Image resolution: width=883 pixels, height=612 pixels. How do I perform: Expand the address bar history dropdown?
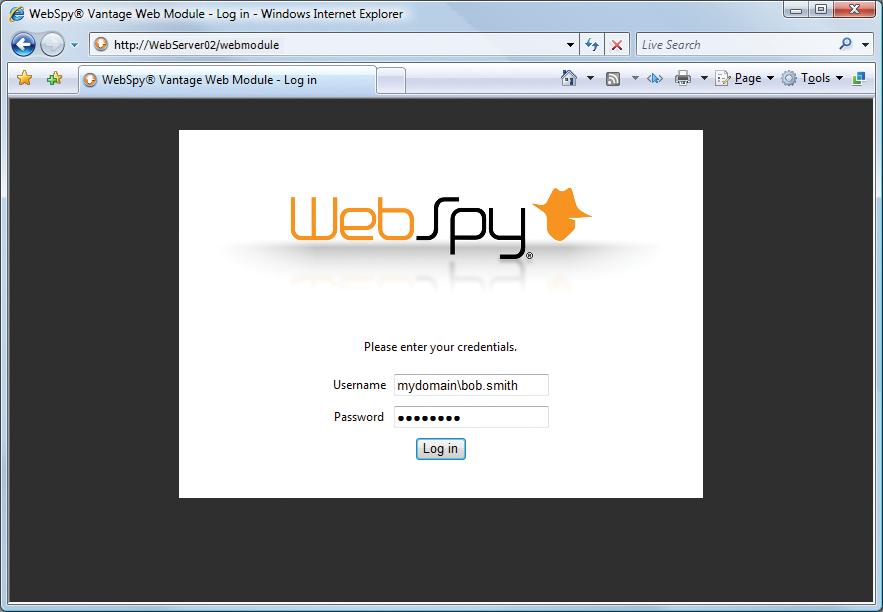(x=570, y=44)
